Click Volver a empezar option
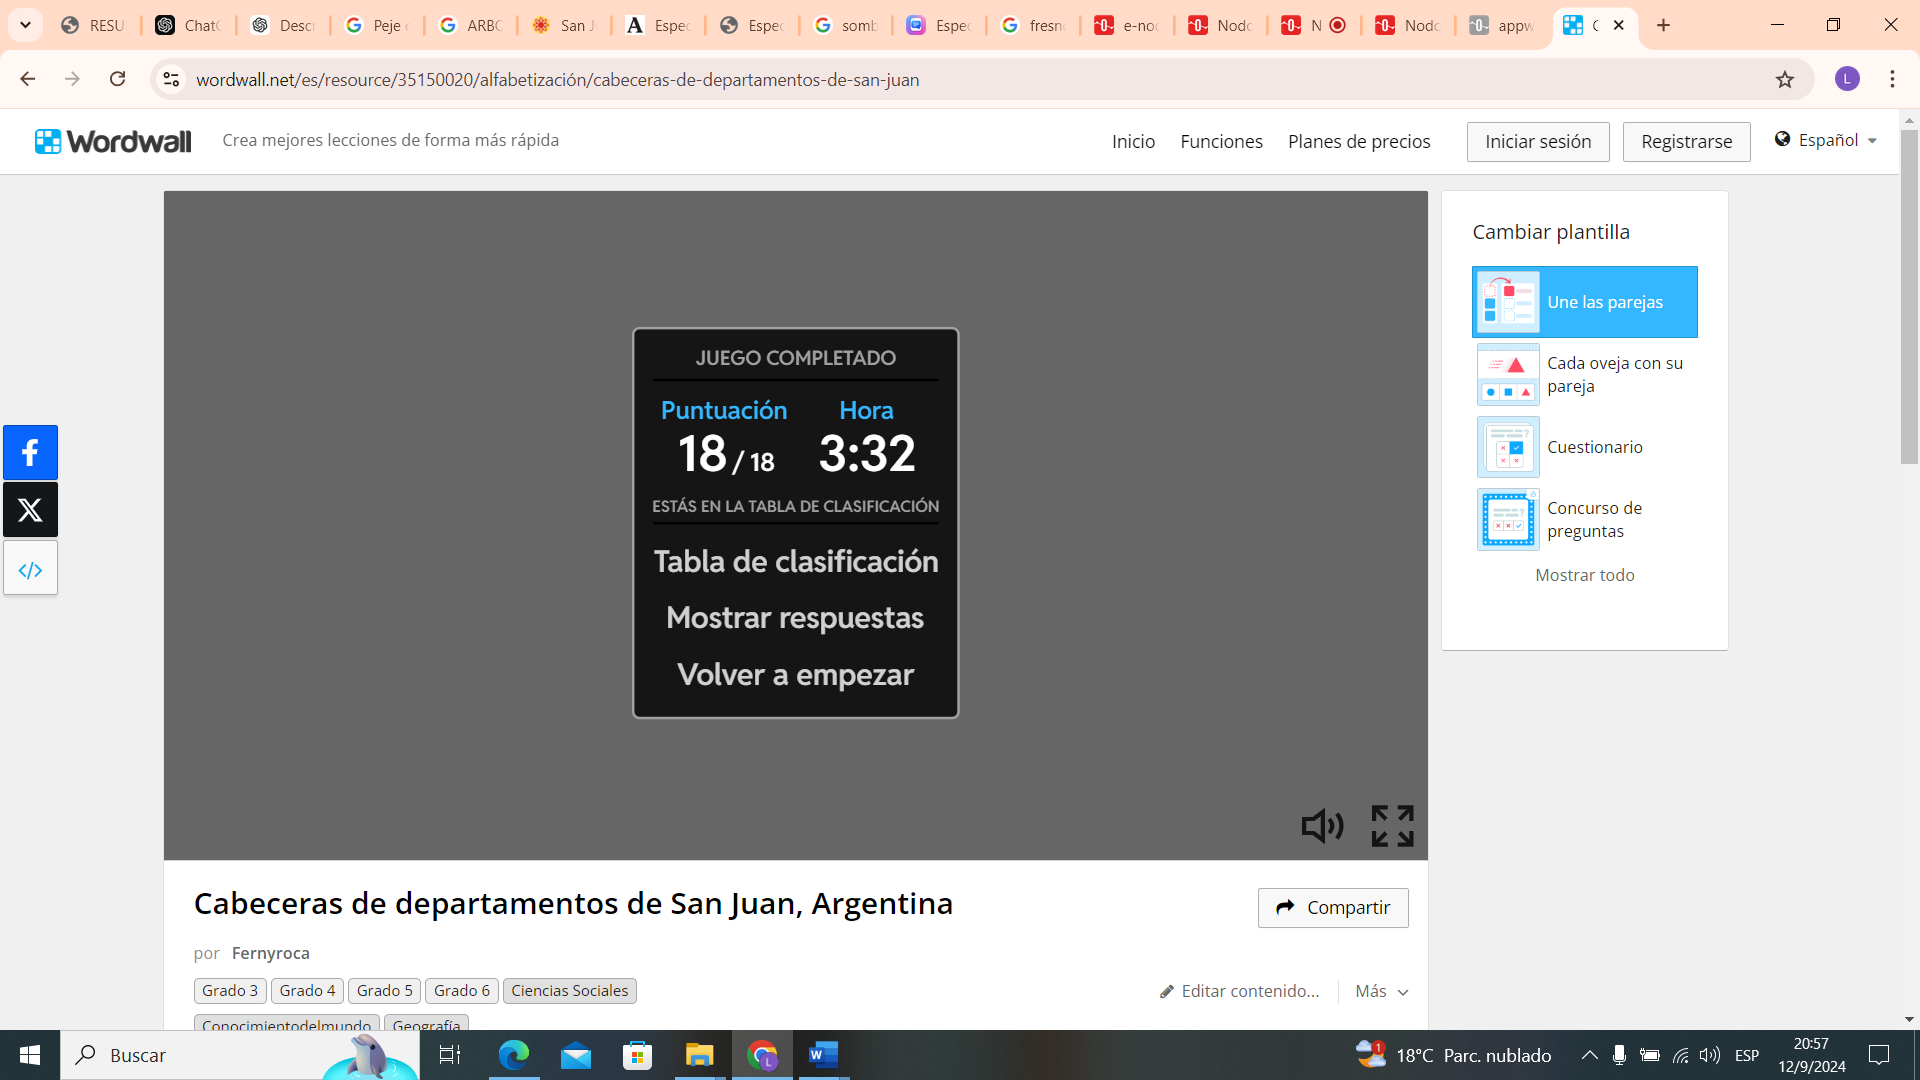This screenshot has height=1080, width=1920. [795, 675]
